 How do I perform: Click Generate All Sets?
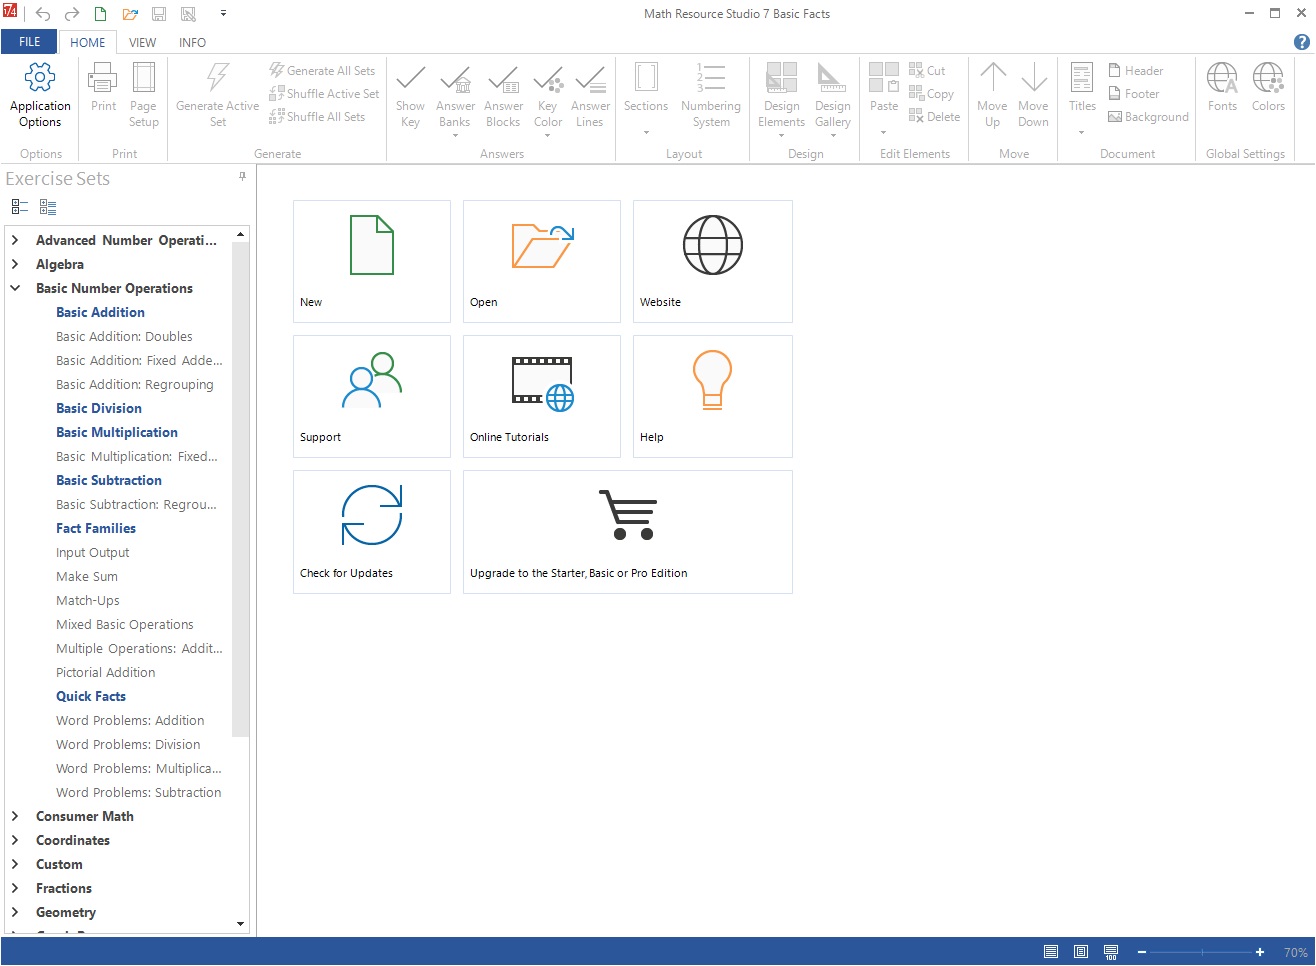click(322, 70)
